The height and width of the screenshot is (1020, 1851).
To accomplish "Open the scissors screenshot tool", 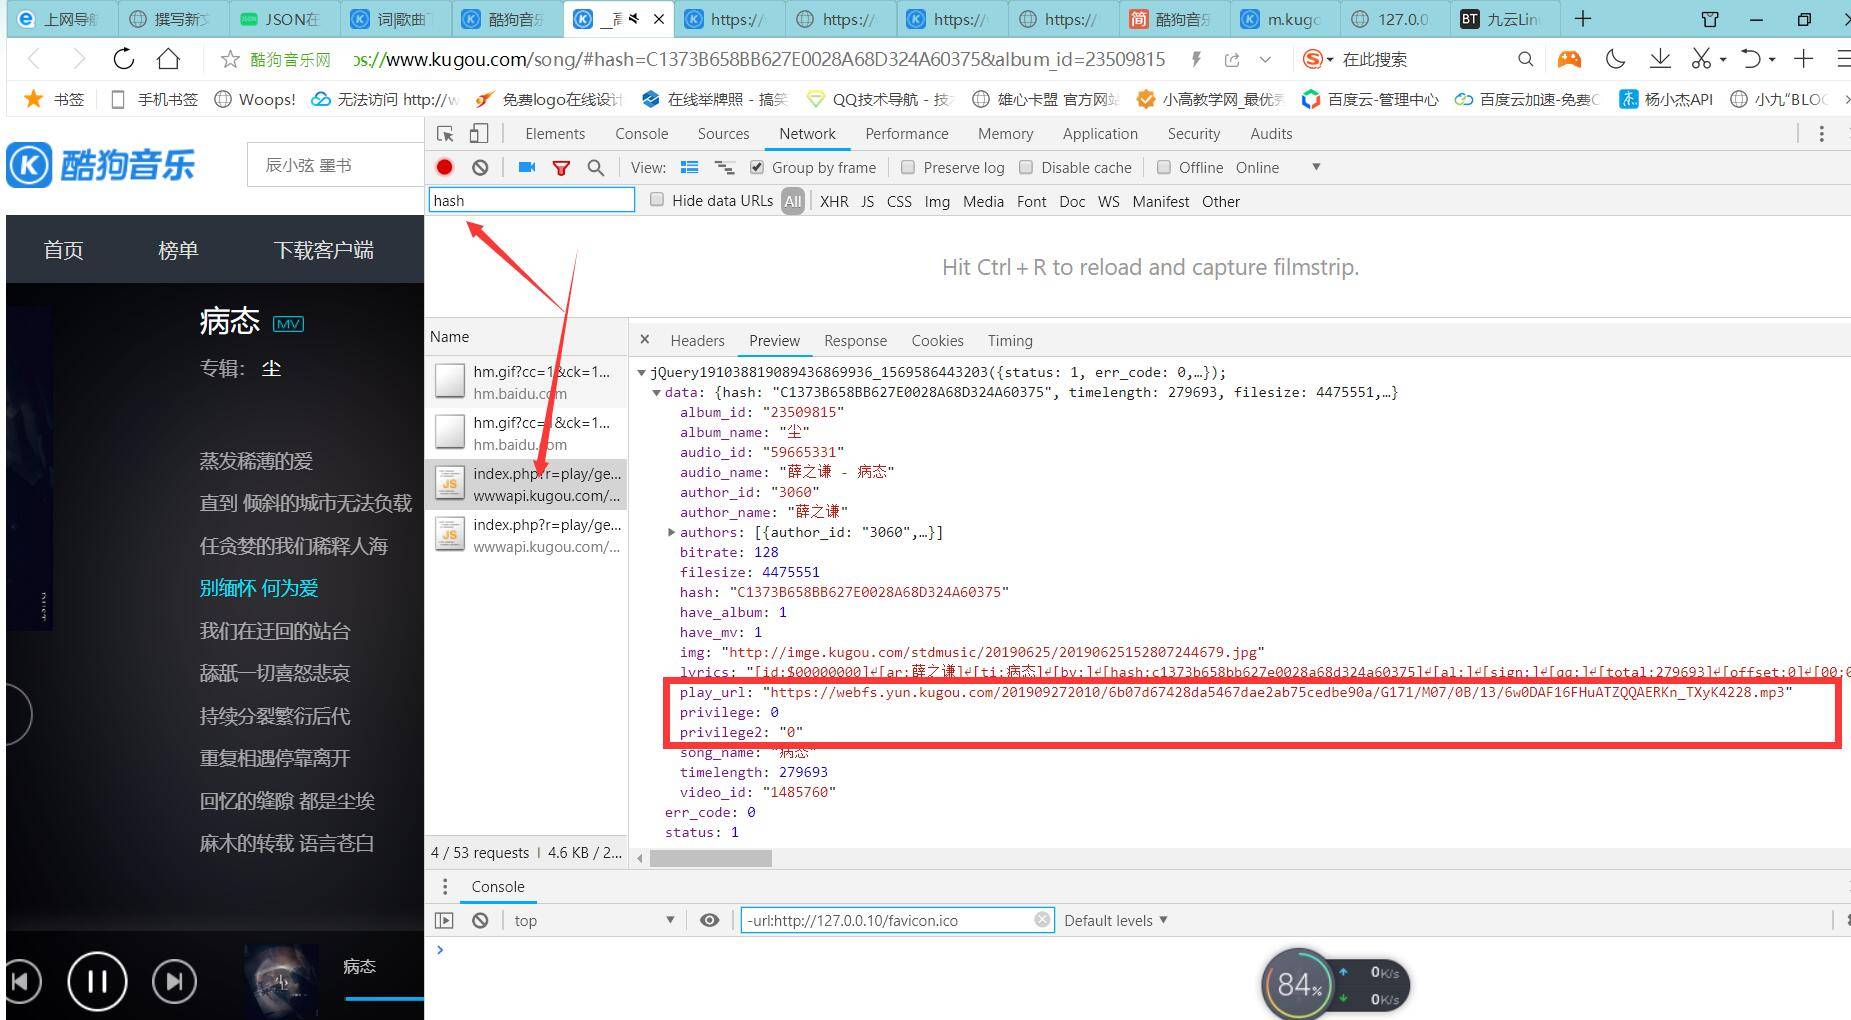I will [x=1701, y=59].
